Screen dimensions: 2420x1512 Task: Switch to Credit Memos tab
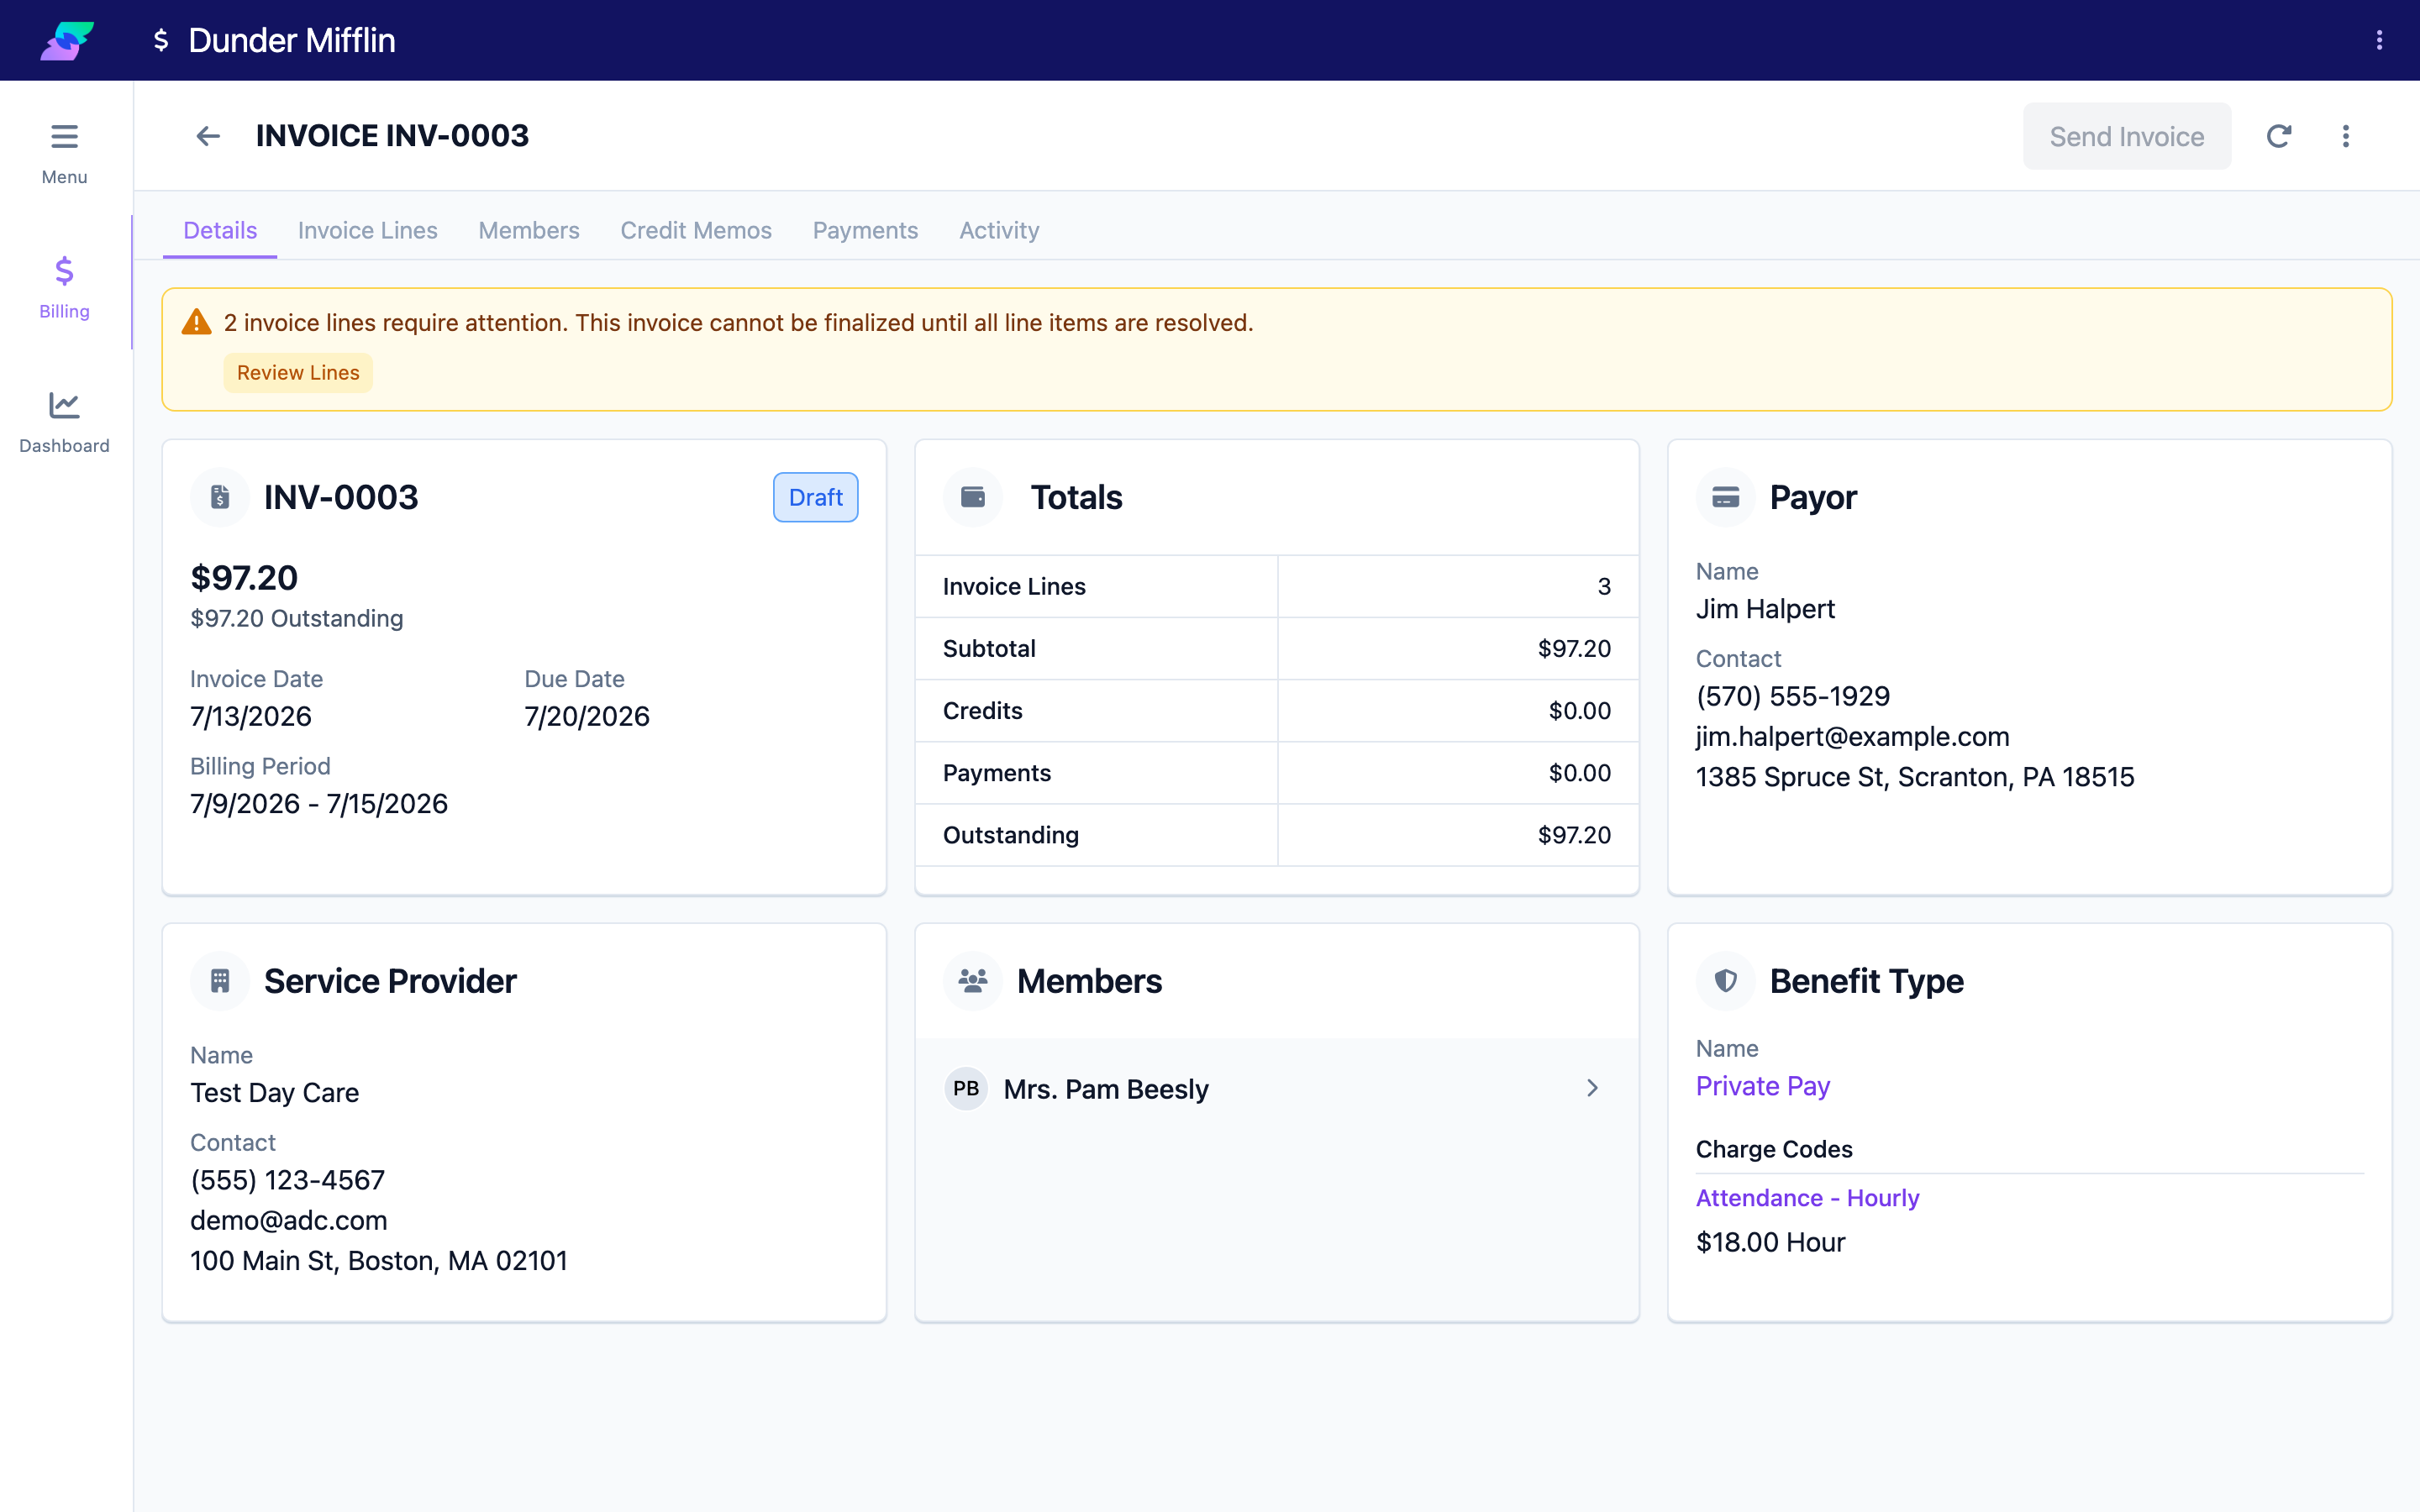coord(696,230)
